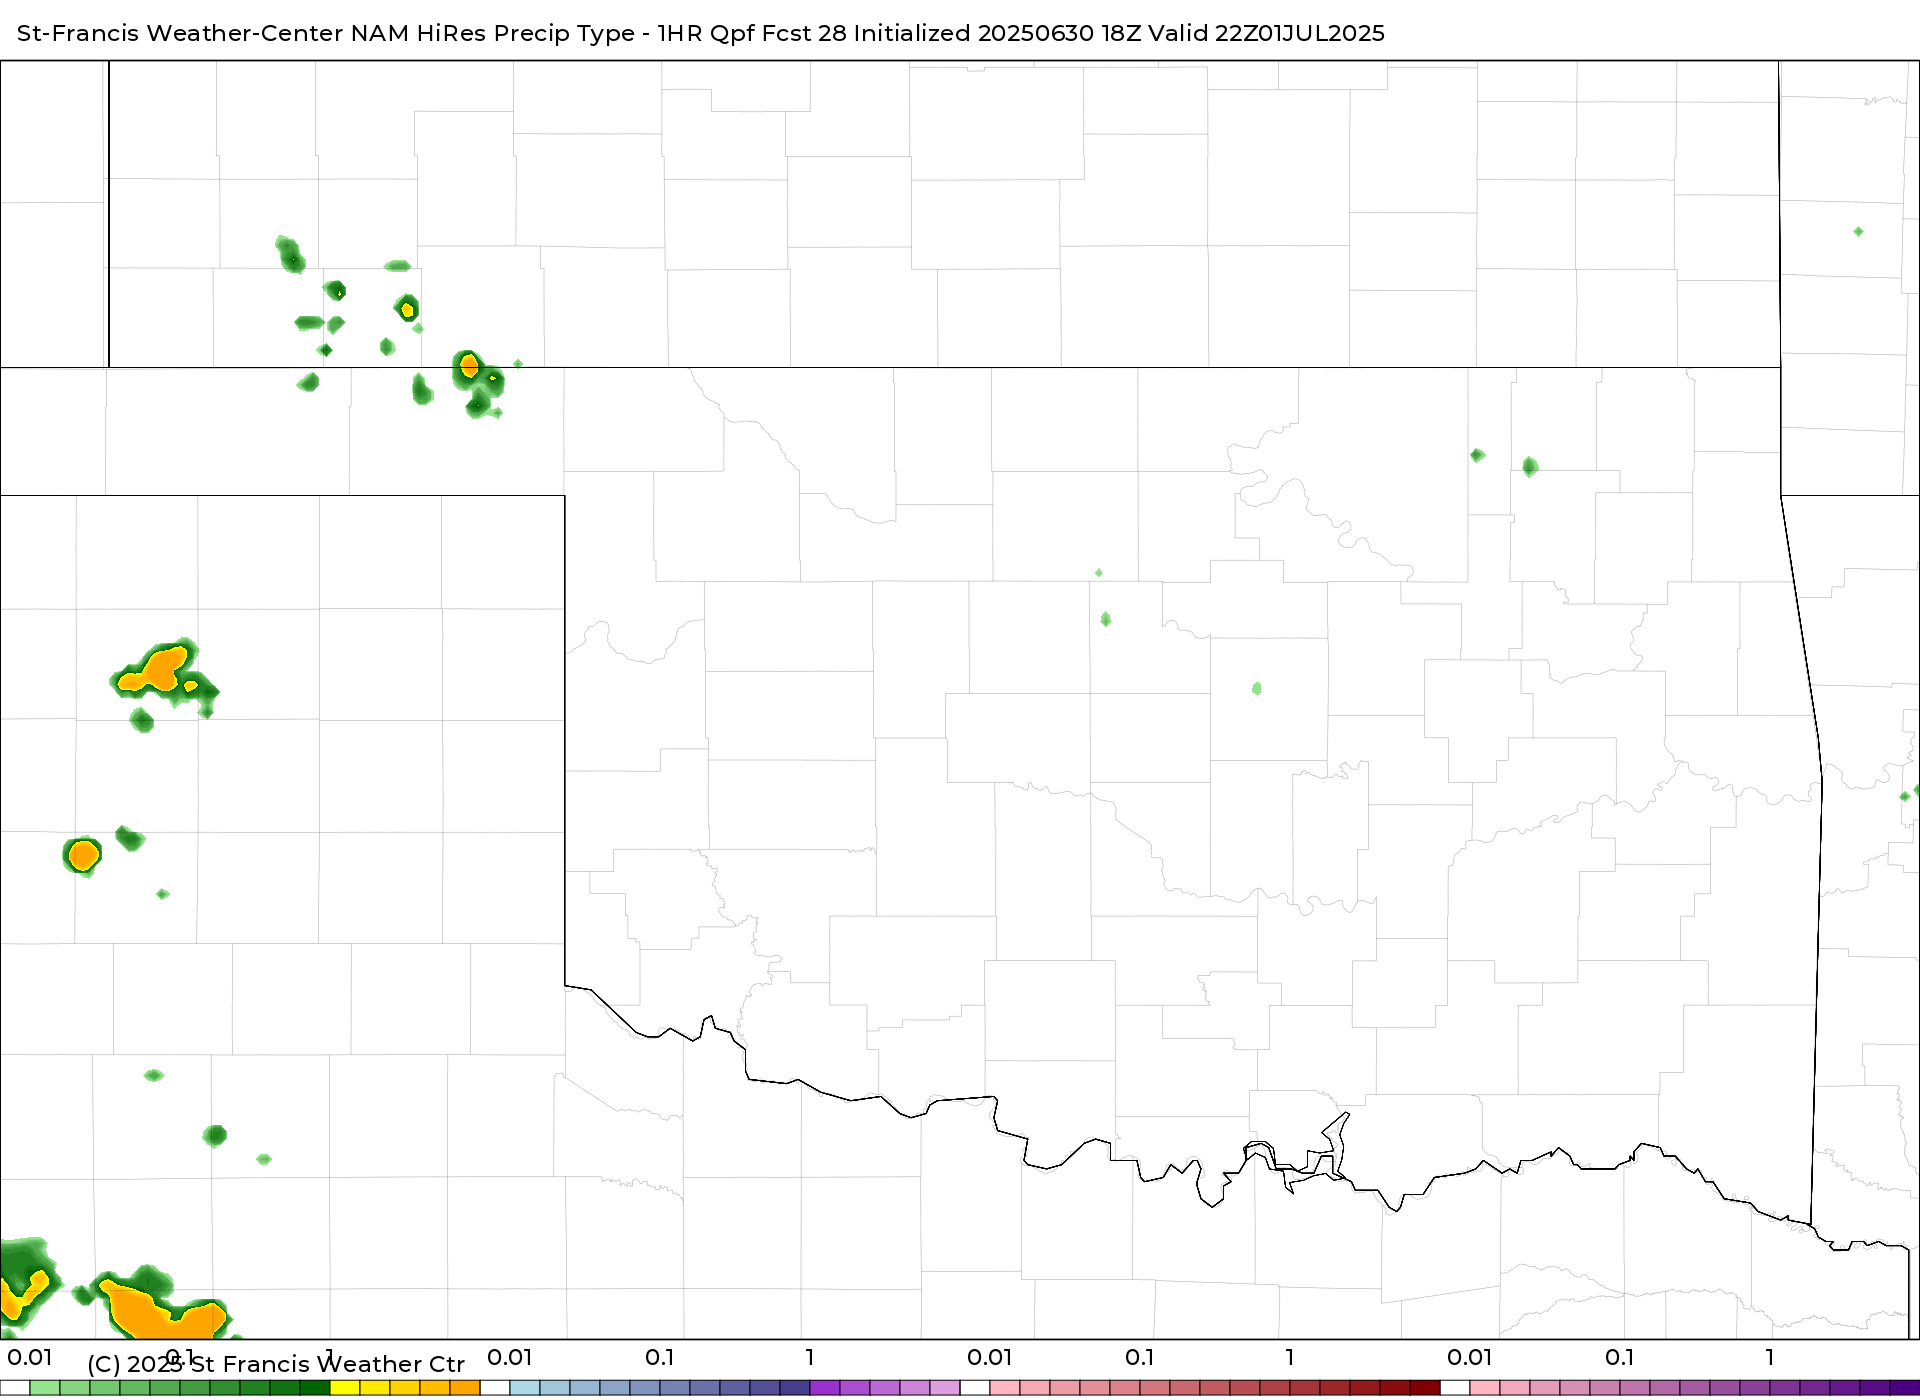Viewport: 1920px width, 1400px height.
Task: Click the '0.01' label above the pink-red scale
Action: point(990,1358)
